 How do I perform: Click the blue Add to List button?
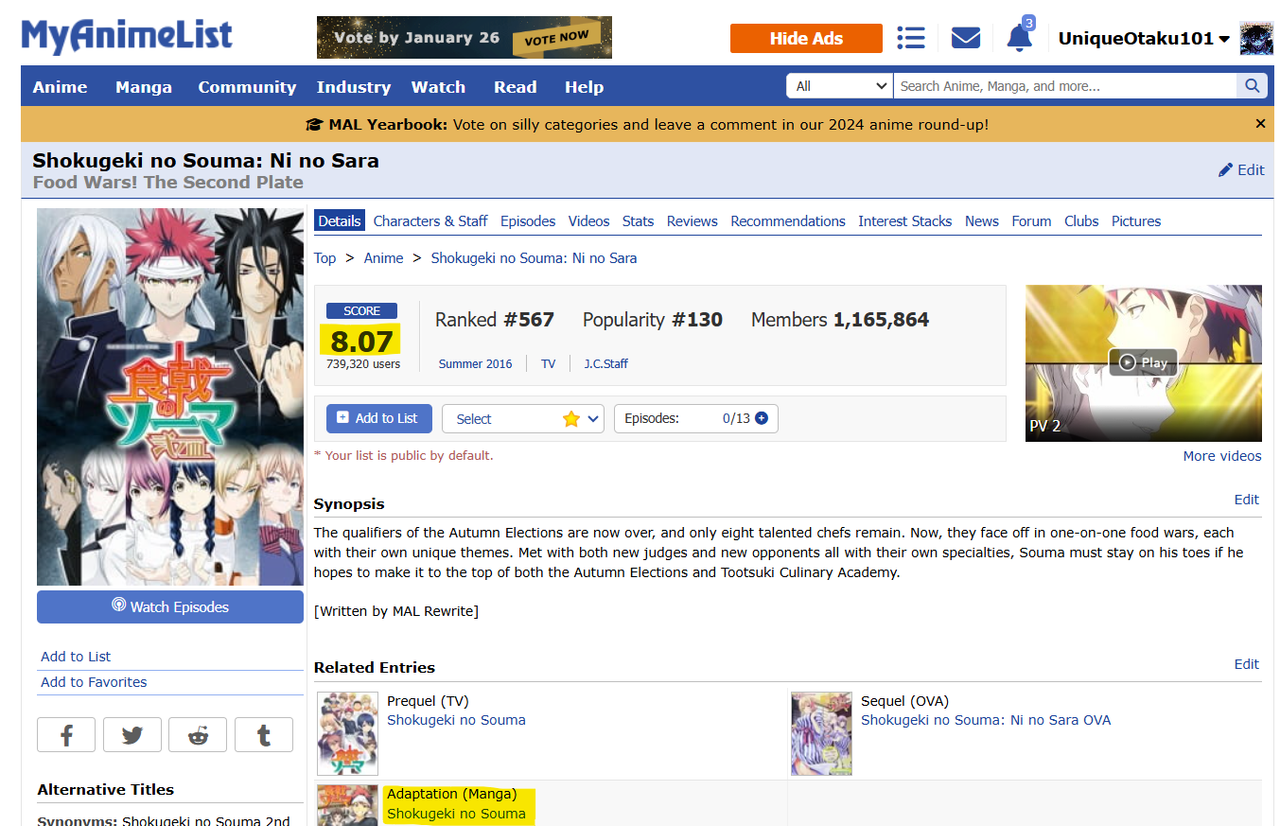pyautogui.click(x=378, y=418)
